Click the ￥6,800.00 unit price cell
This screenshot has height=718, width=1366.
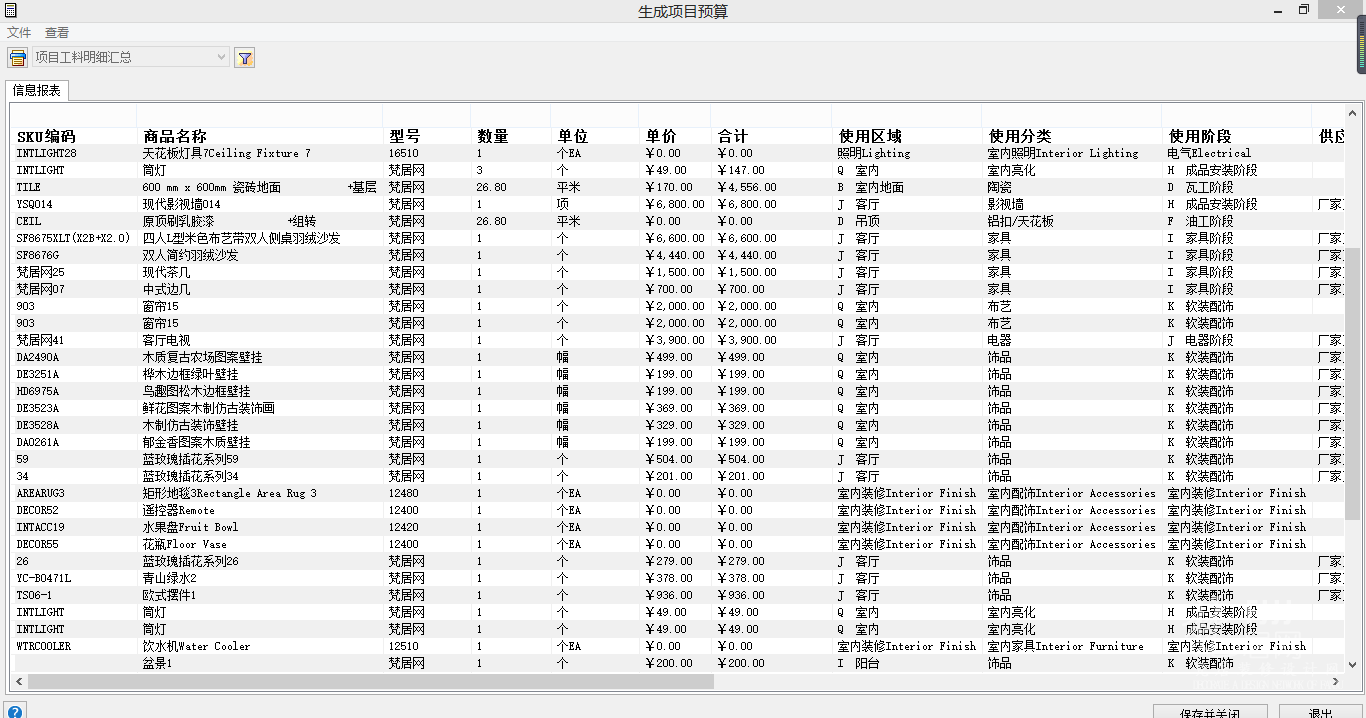(675, 204)
